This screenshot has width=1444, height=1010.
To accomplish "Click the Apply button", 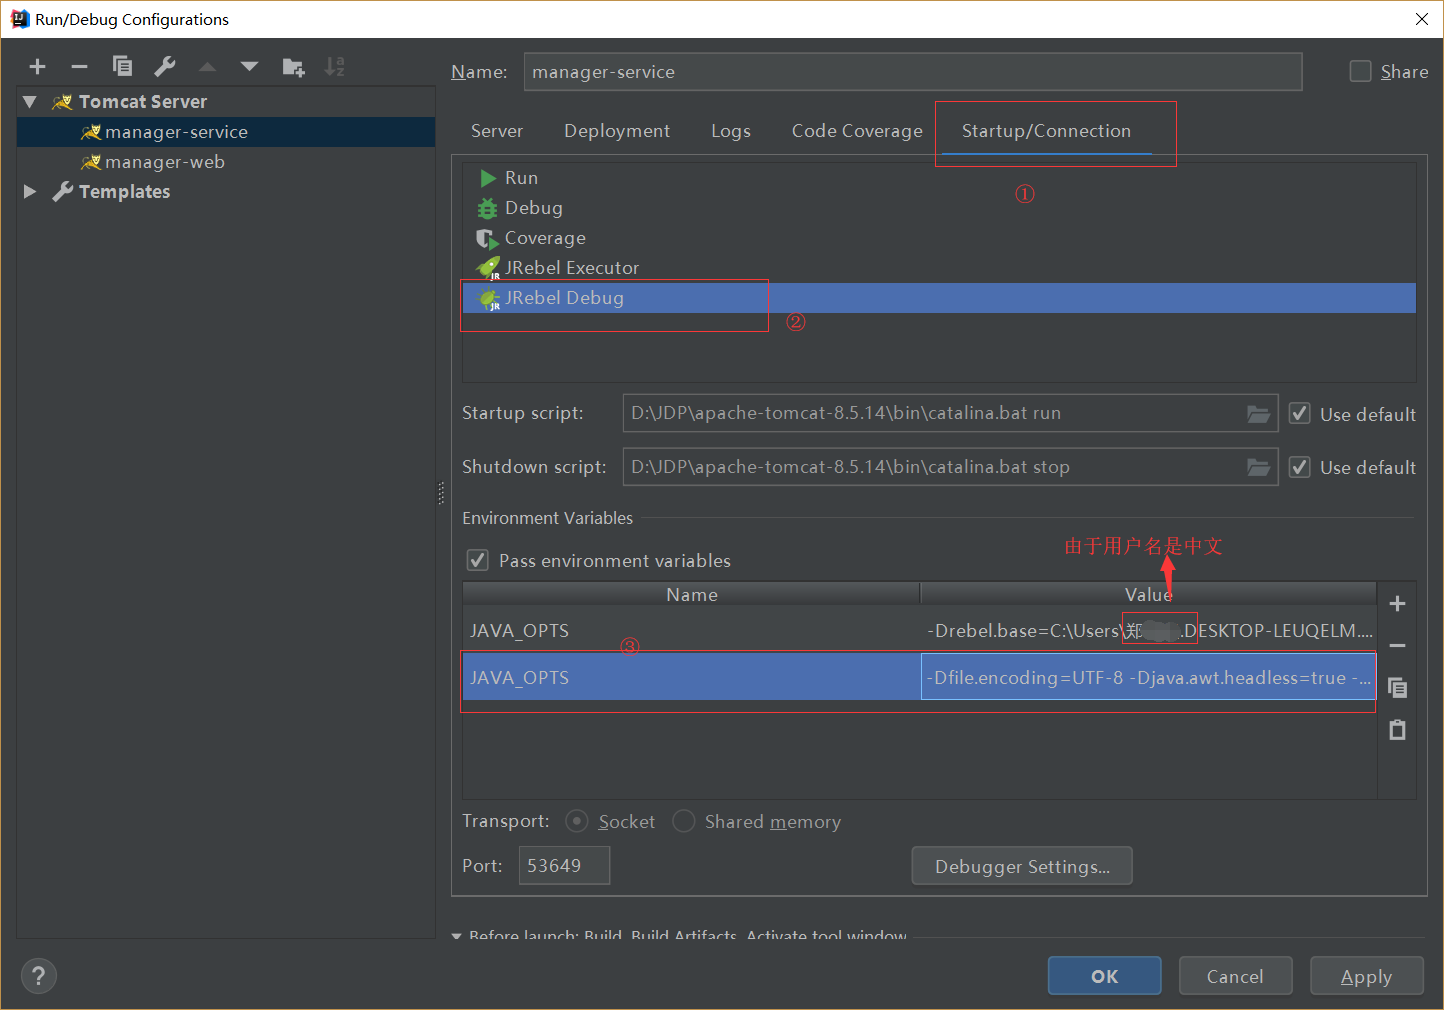I will (1366, 976).
